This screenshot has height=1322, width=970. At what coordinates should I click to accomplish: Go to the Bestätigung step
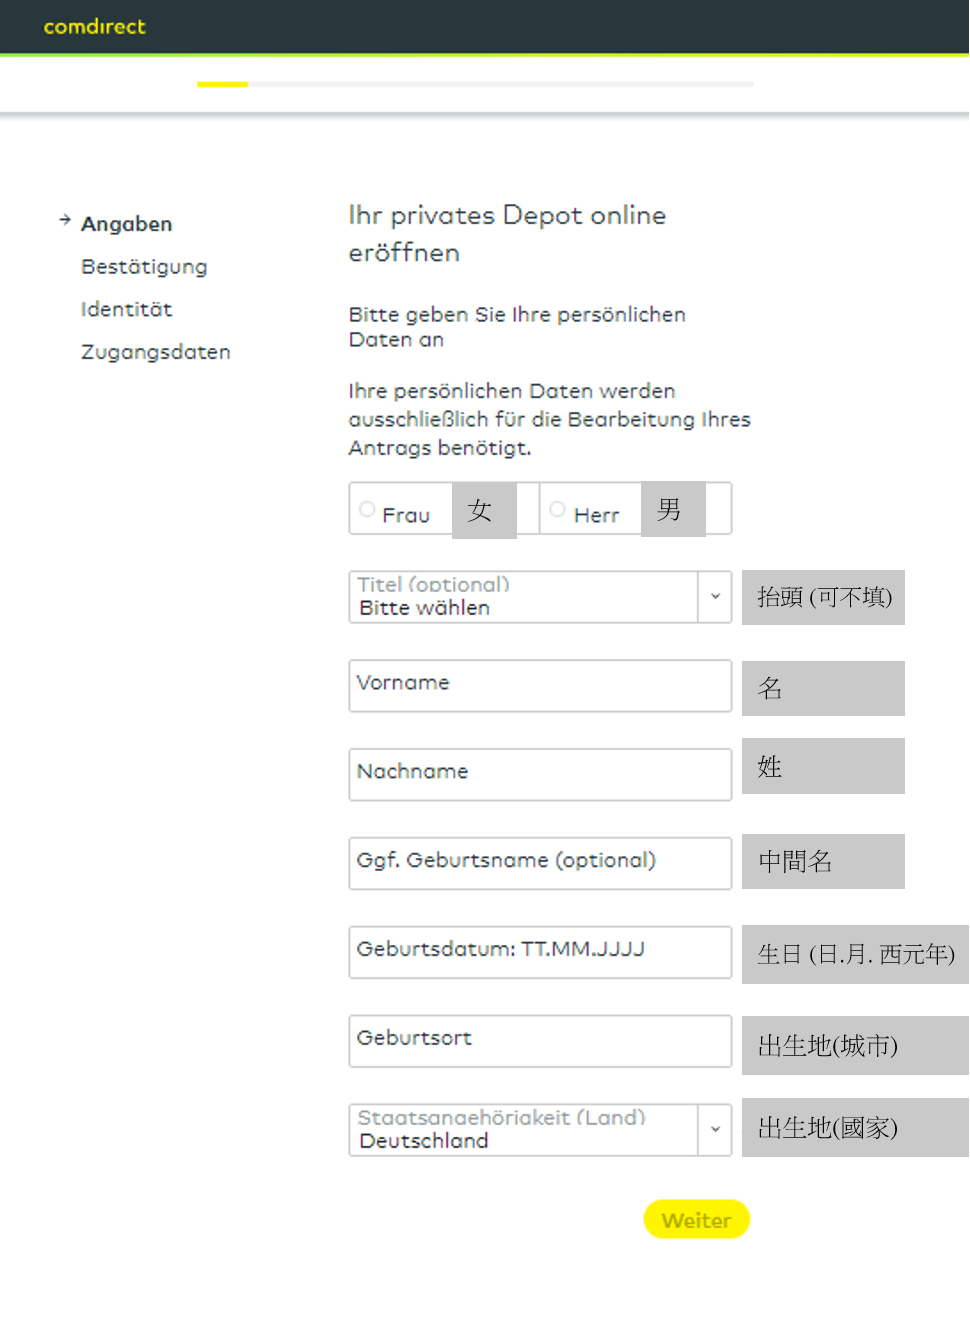[144, 267]
